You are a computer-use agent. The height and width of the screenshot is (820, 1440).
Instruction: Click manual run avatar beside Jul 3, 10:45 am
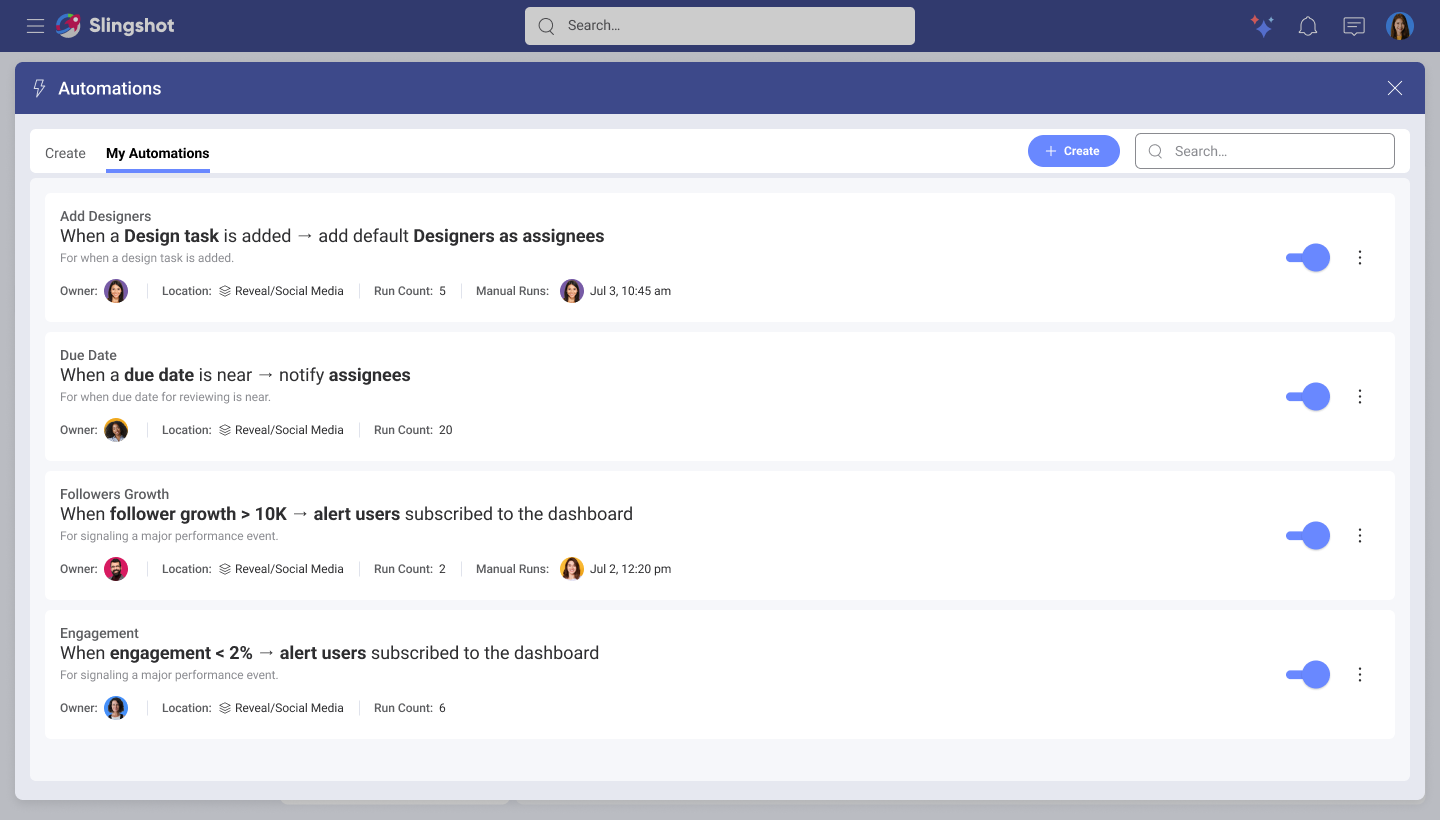572,291
